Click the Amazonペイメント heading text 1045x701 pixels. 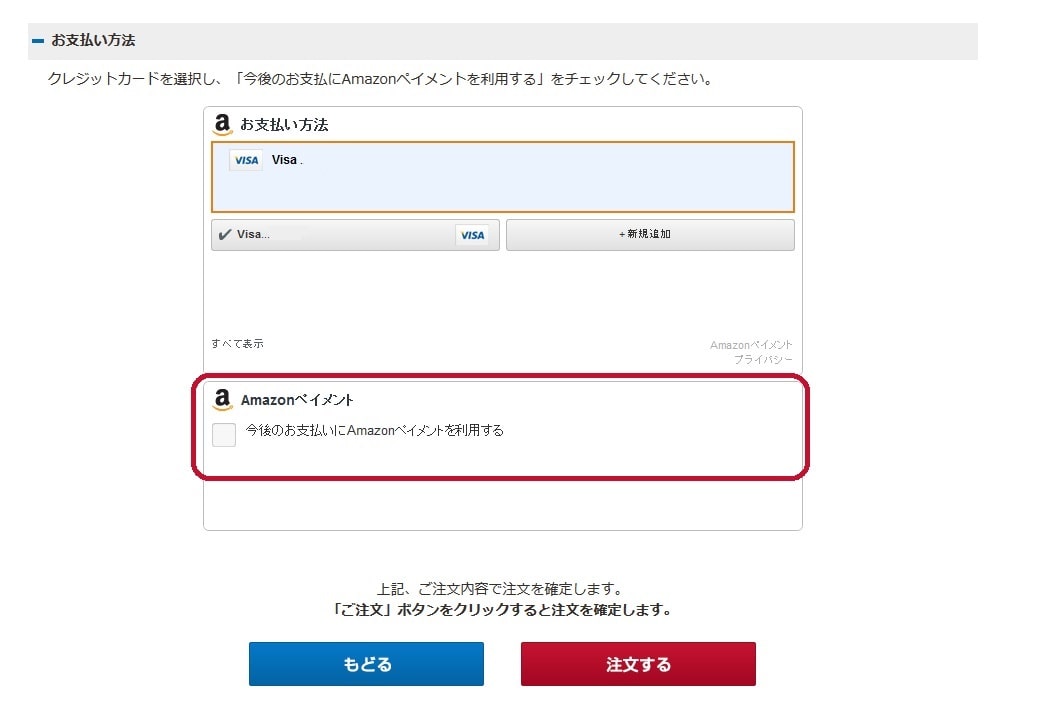coord(297,400)
